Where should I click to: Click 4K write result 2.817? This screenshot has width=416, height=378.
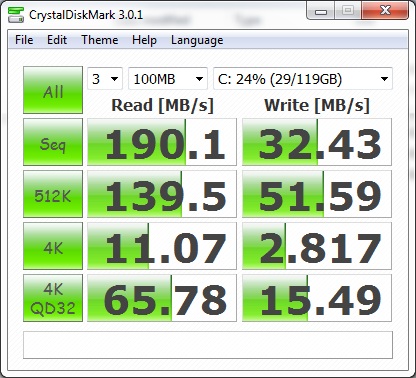tap(317, 246)
